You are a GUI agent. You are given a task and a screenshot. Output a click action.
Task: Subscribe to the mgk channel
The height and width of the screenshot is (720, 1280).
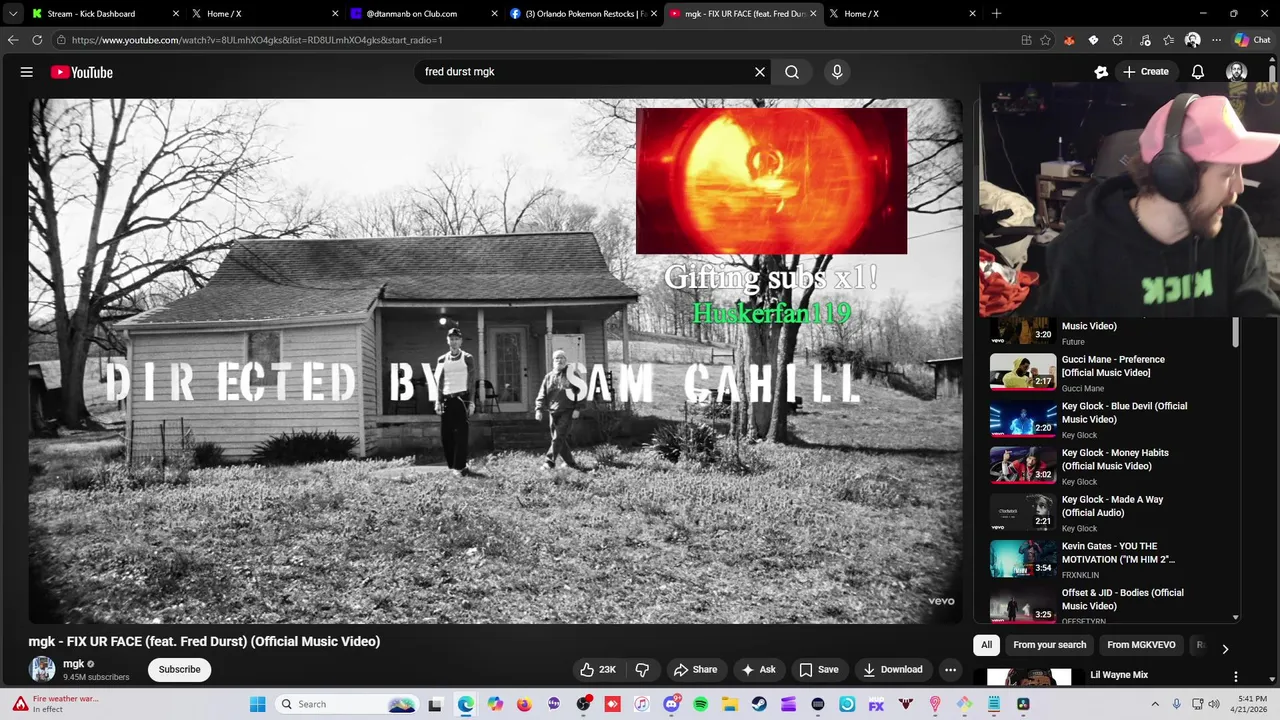(180, 670)
